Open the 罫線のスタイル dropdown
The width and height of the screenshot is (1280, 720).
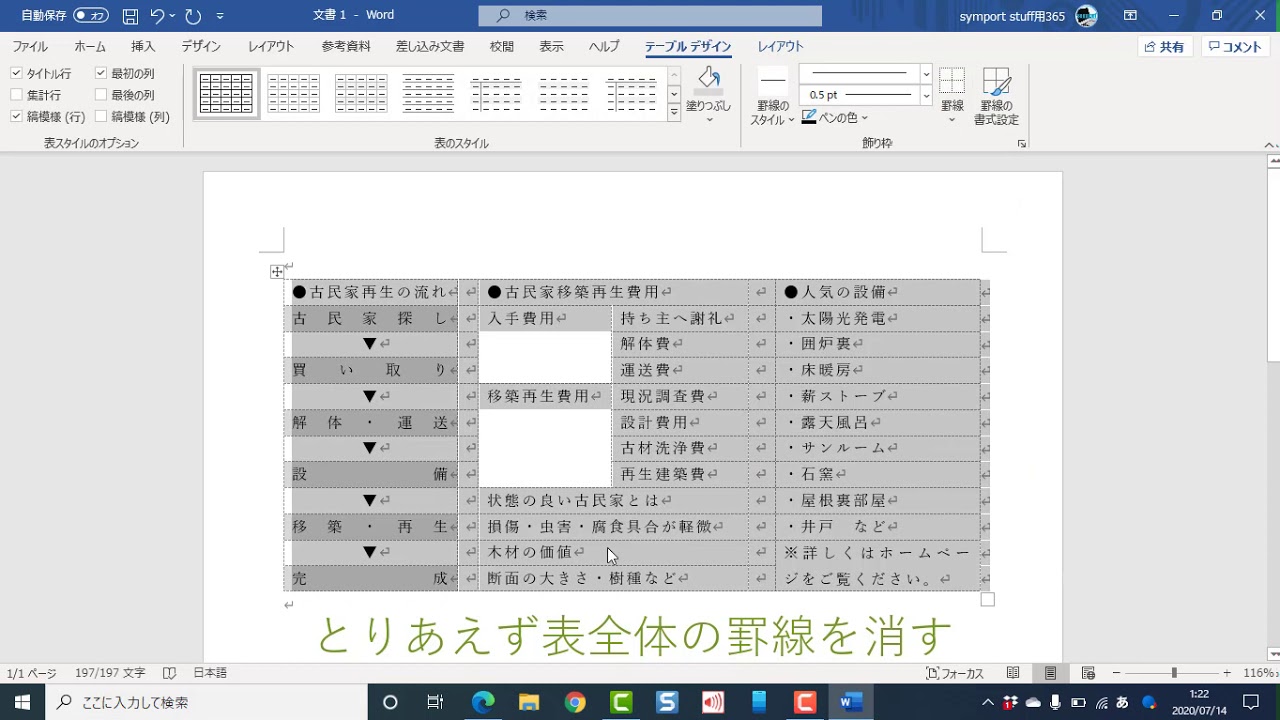coord(772,98)
